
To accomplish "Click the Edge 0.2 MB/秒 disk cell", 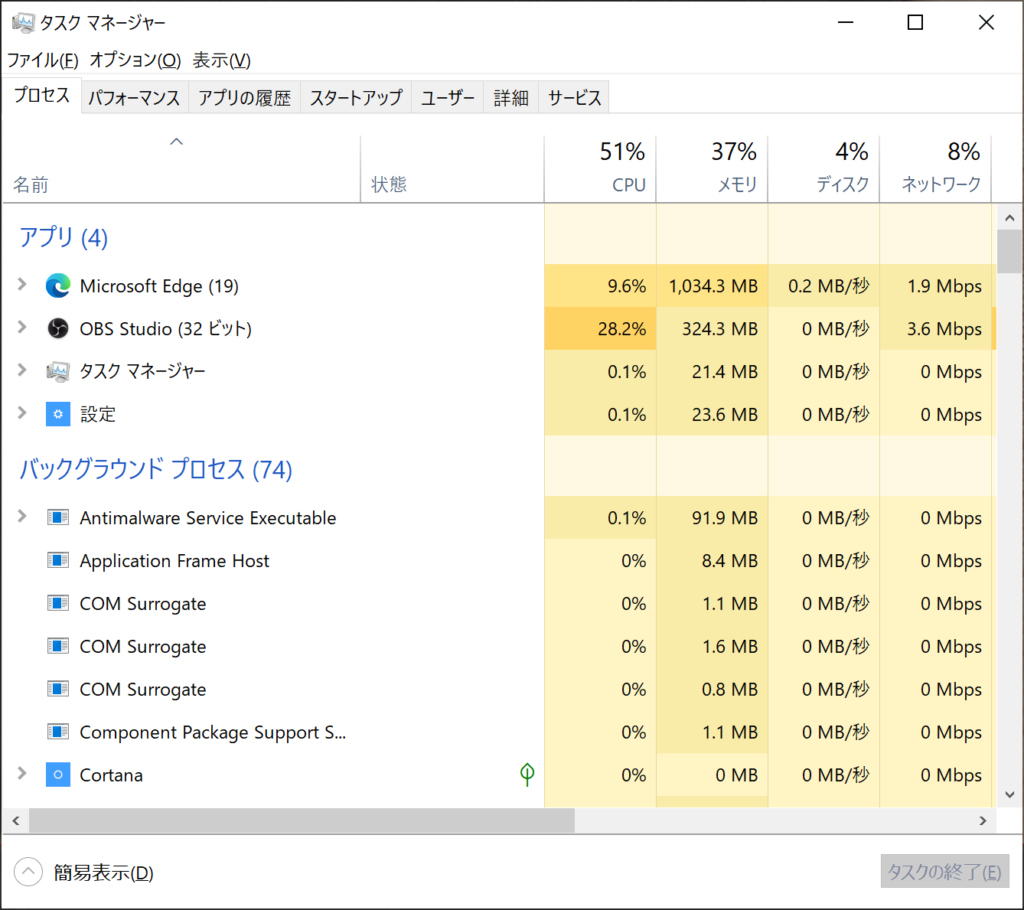I will click(x=824, y=286).
